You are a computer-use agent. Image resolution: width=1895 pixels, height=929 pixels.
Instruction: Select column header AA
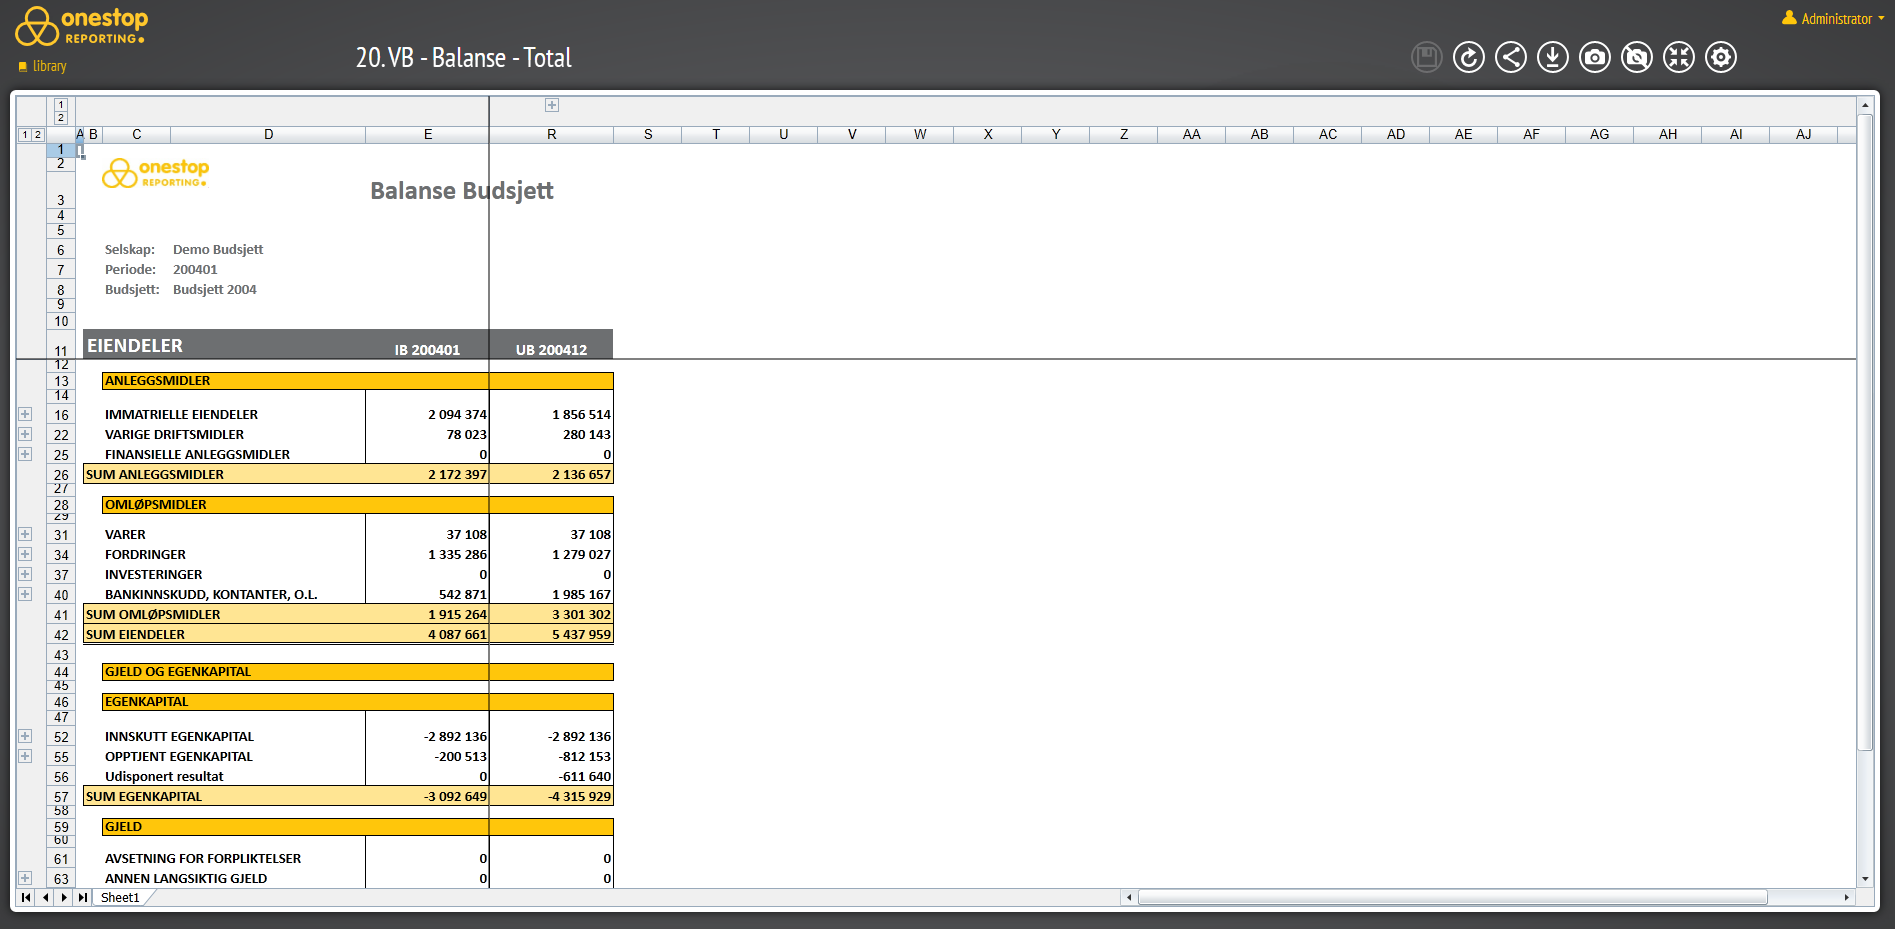tap(1192, 134)
